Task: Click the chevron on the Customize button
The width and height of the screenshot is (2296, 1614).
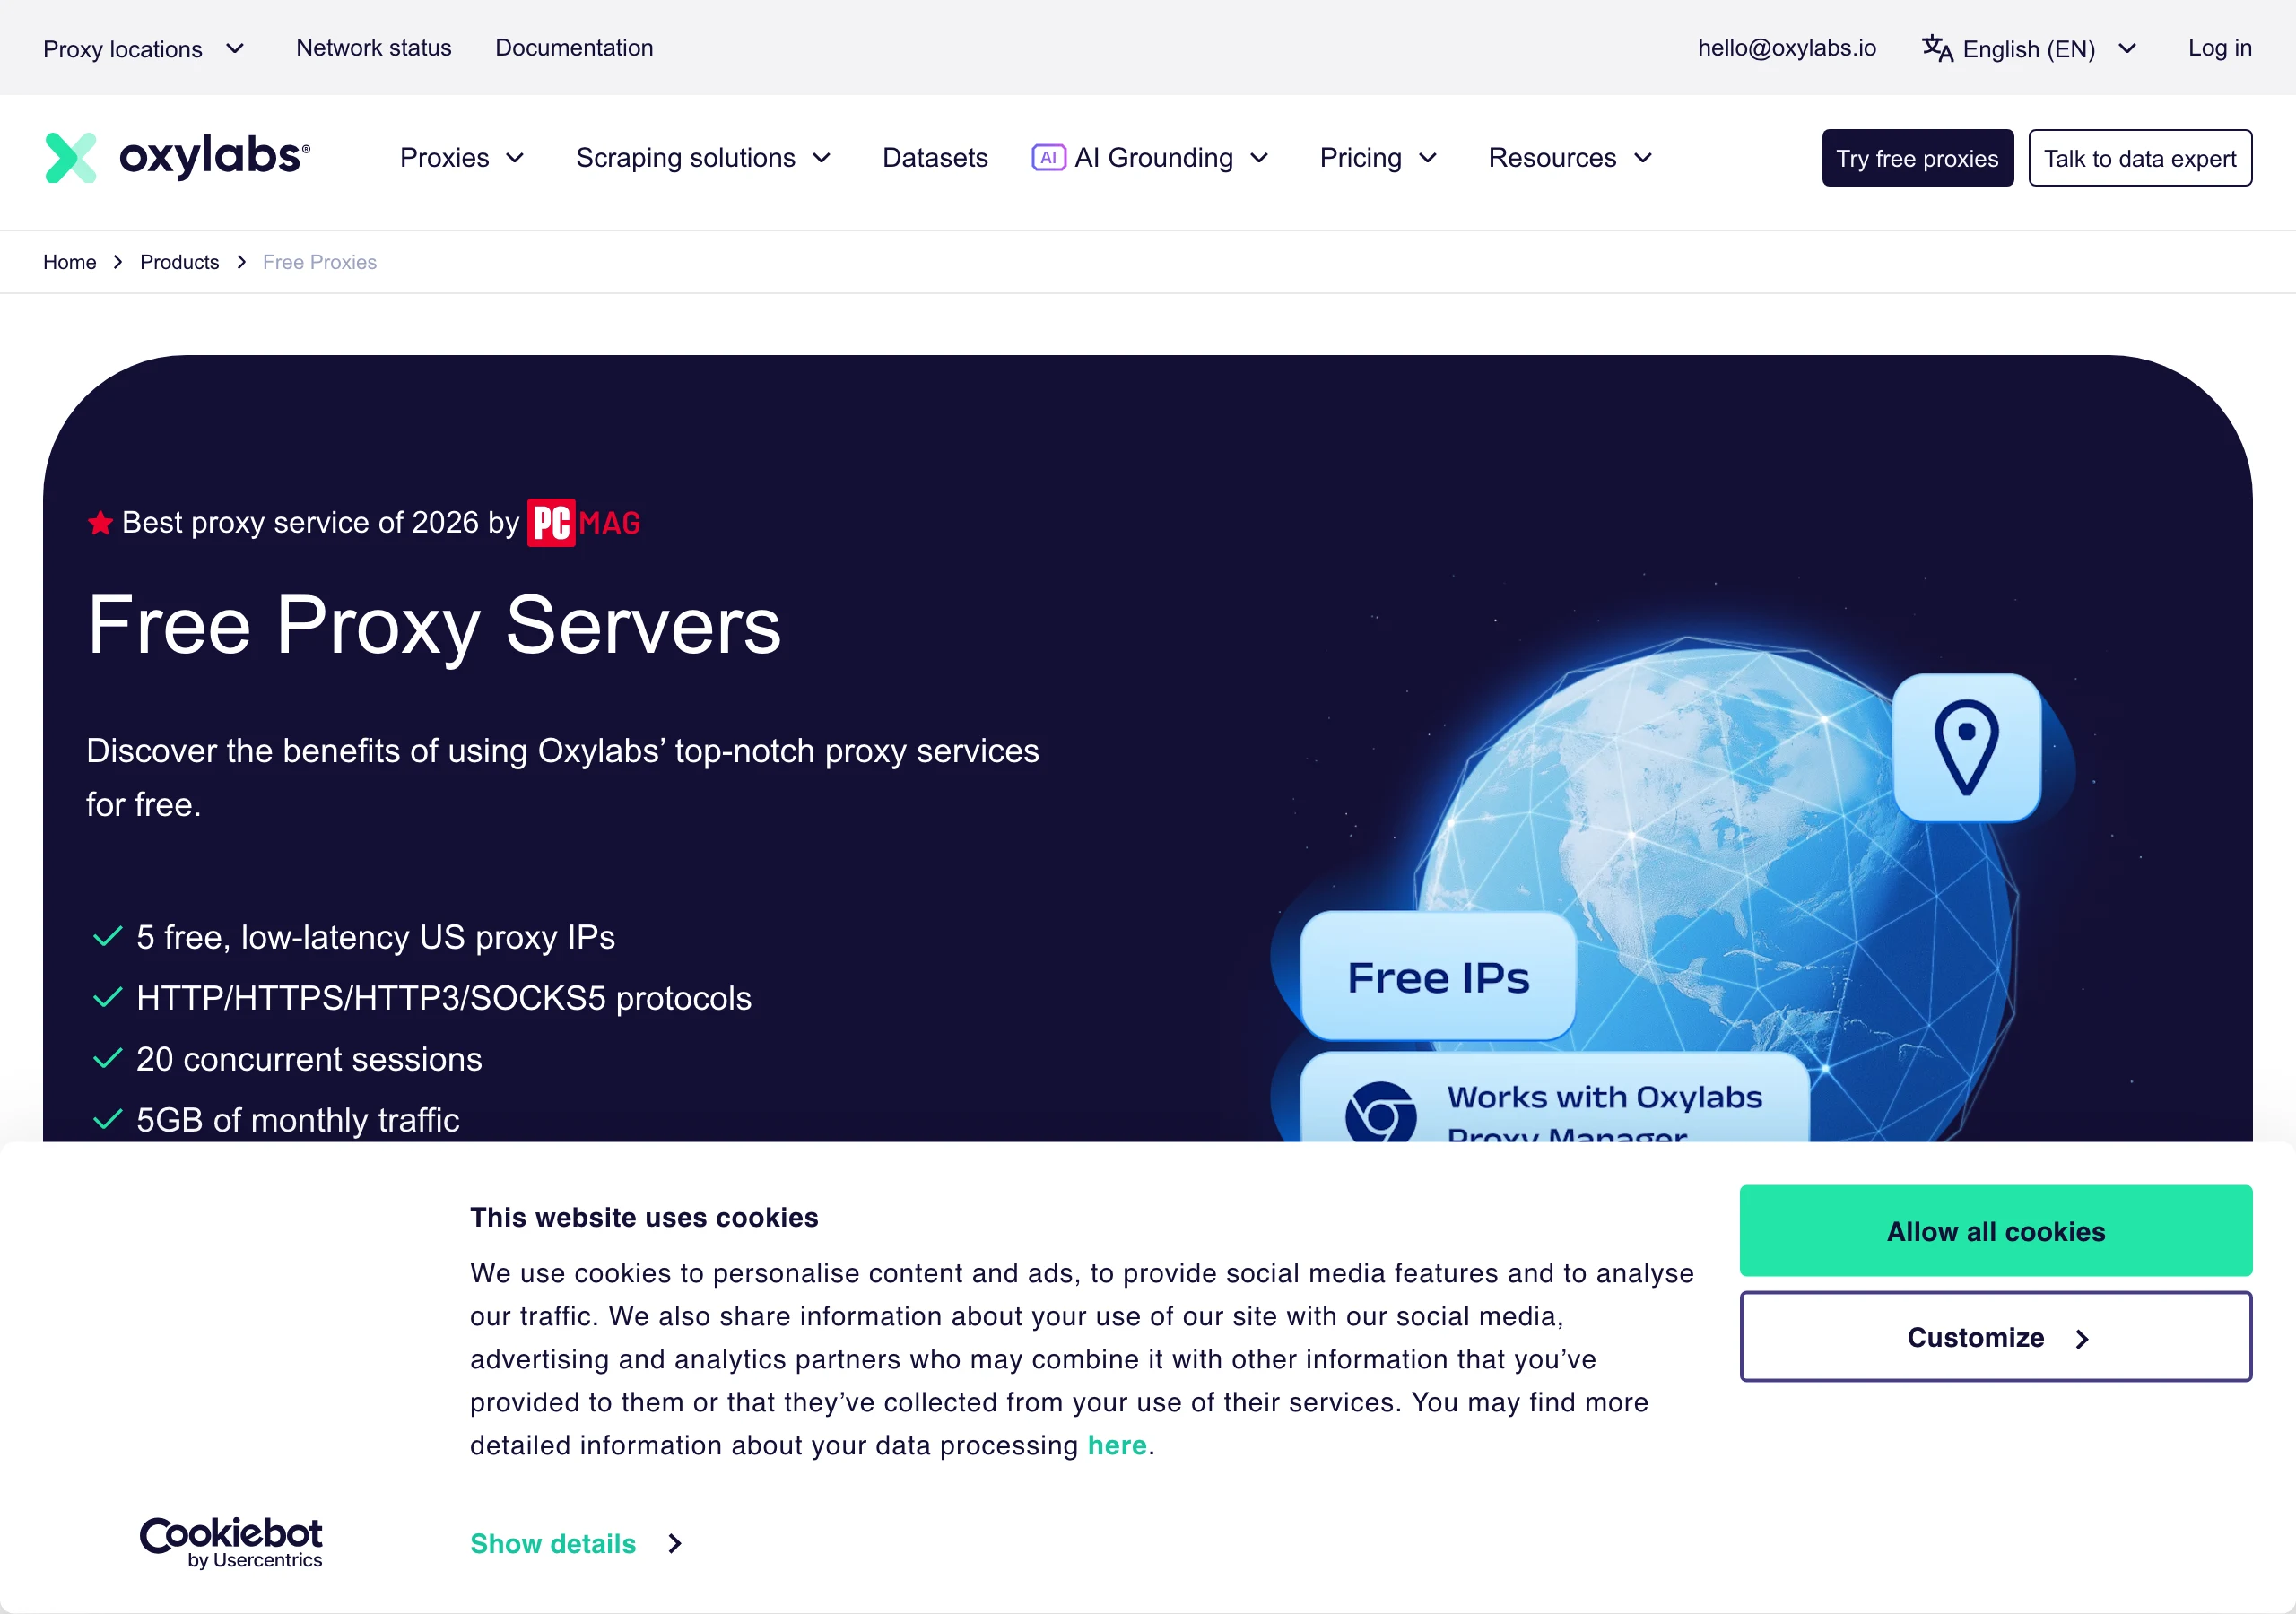Action: point(2082,1338)
